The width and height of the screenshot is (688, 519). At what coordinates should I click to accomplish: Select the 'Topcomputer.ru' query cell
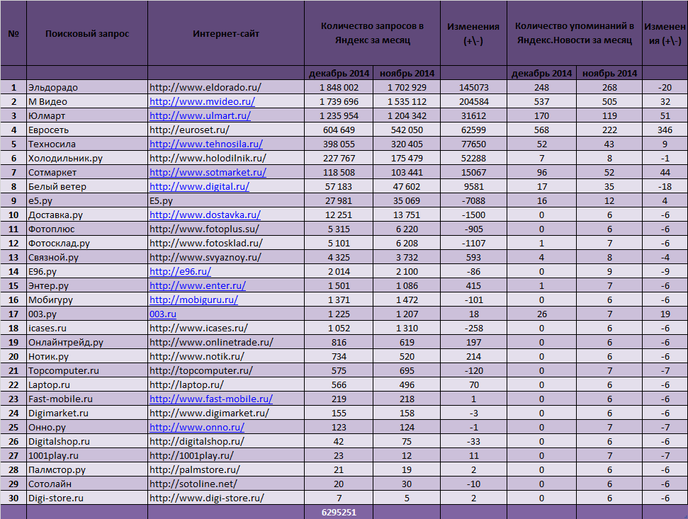tap(87, 371)
